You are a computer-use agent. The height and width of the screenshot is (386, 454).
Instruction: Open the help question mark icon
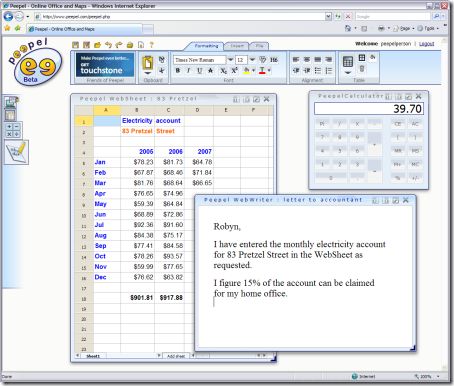click(152, 45)
